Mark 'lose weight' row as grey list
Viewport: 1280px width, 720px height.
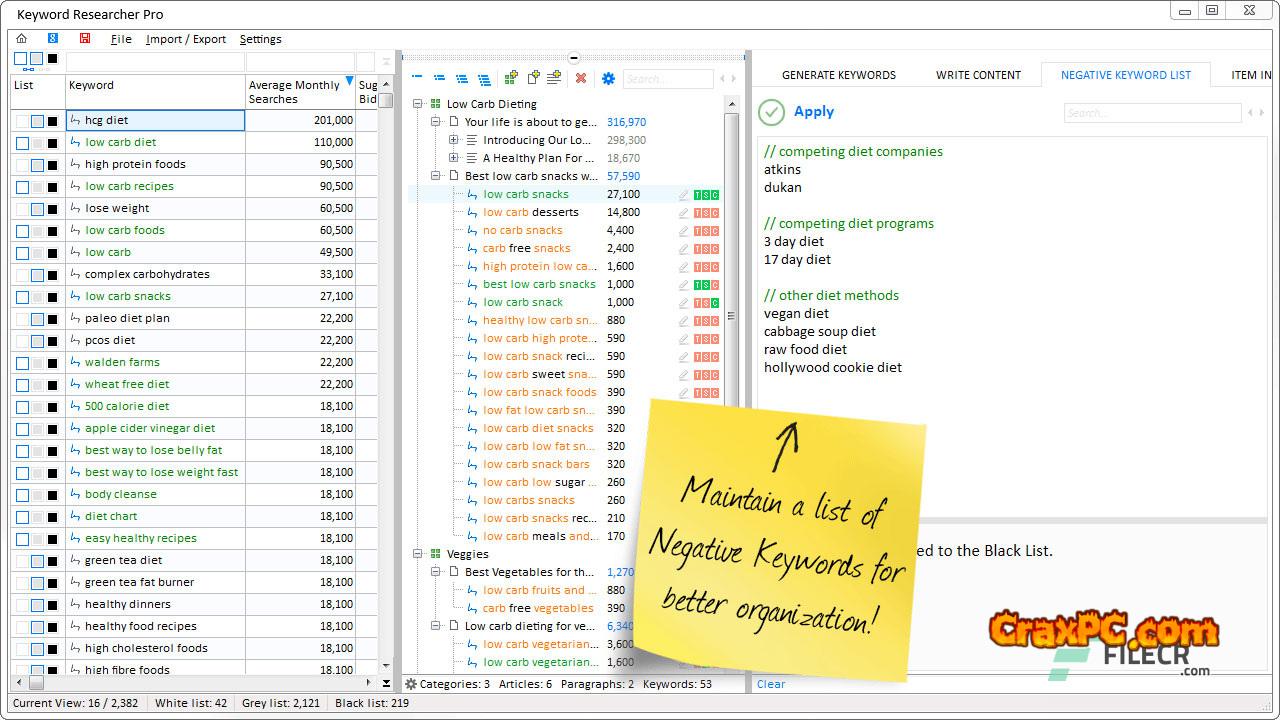click(37, 209)
